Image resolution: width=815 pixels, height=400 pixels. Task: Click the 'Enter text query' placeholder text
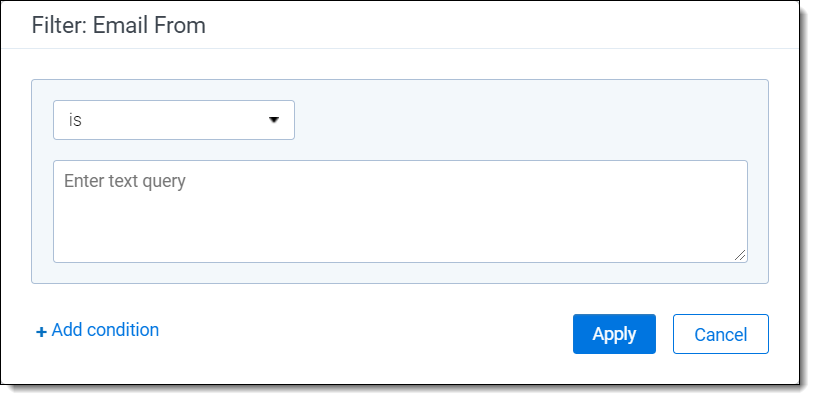125,182
